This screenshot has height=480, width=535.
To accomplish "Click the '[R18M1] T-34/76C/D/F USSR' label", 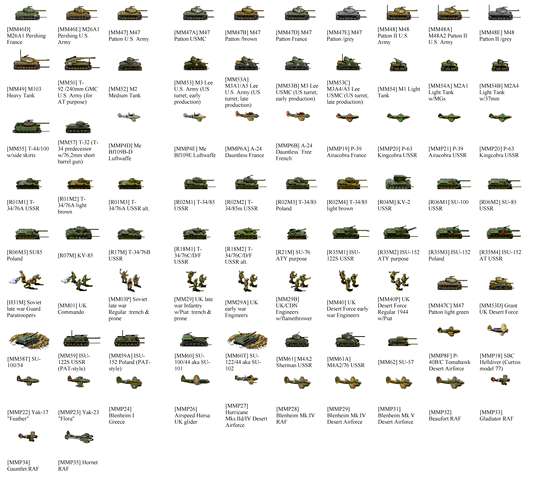I will [188, 255].
